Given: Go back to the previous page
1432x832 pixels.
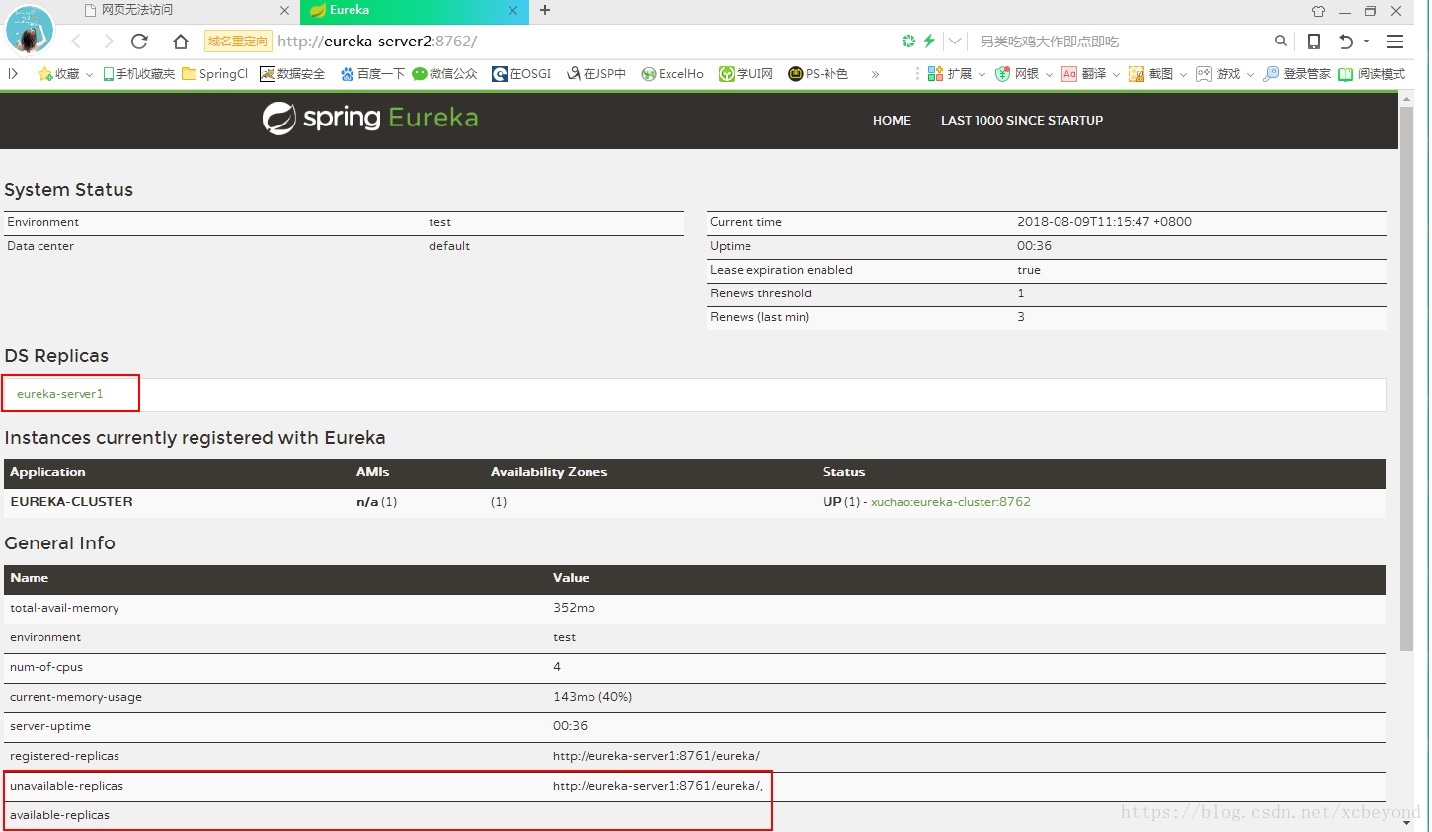Looking at the screenshot, I should coord(77,41).
